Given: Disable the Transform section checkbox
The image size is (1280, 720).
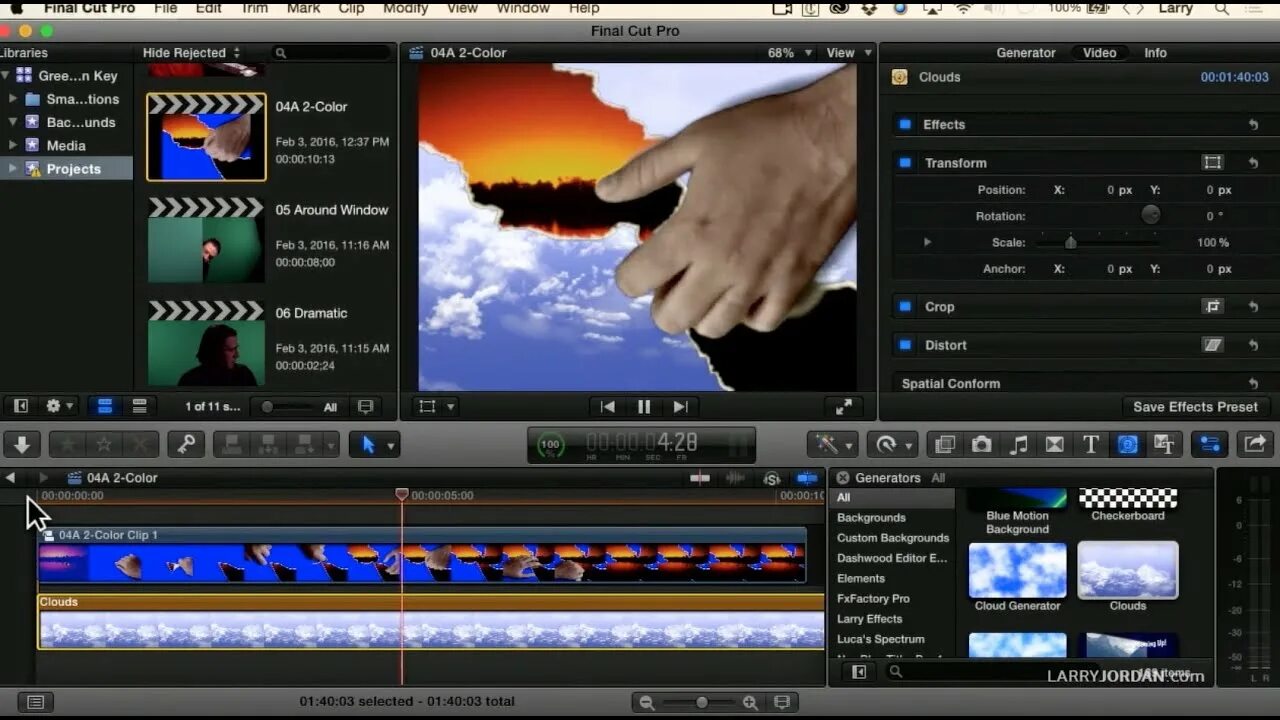Looking at the screenshot, I should [x=905, y=163].
